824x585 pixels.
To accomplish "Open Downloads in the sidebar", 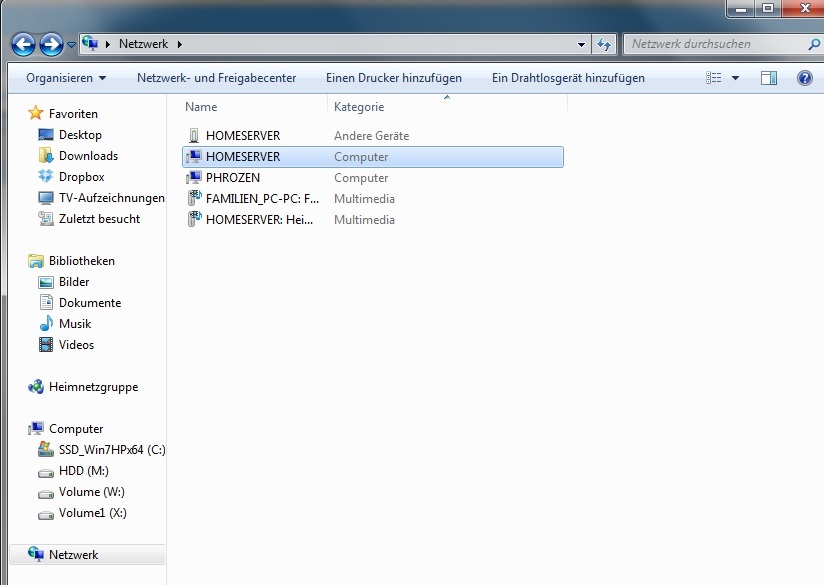I will point(88,156).
